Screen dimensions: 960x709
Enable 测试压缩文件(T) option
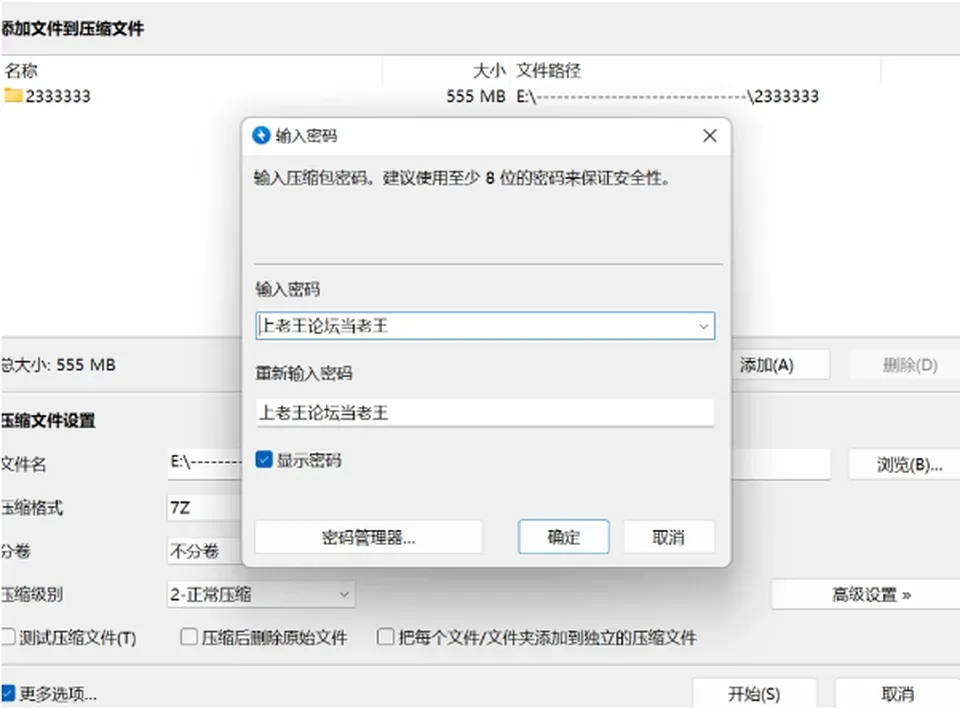[8, 637]
